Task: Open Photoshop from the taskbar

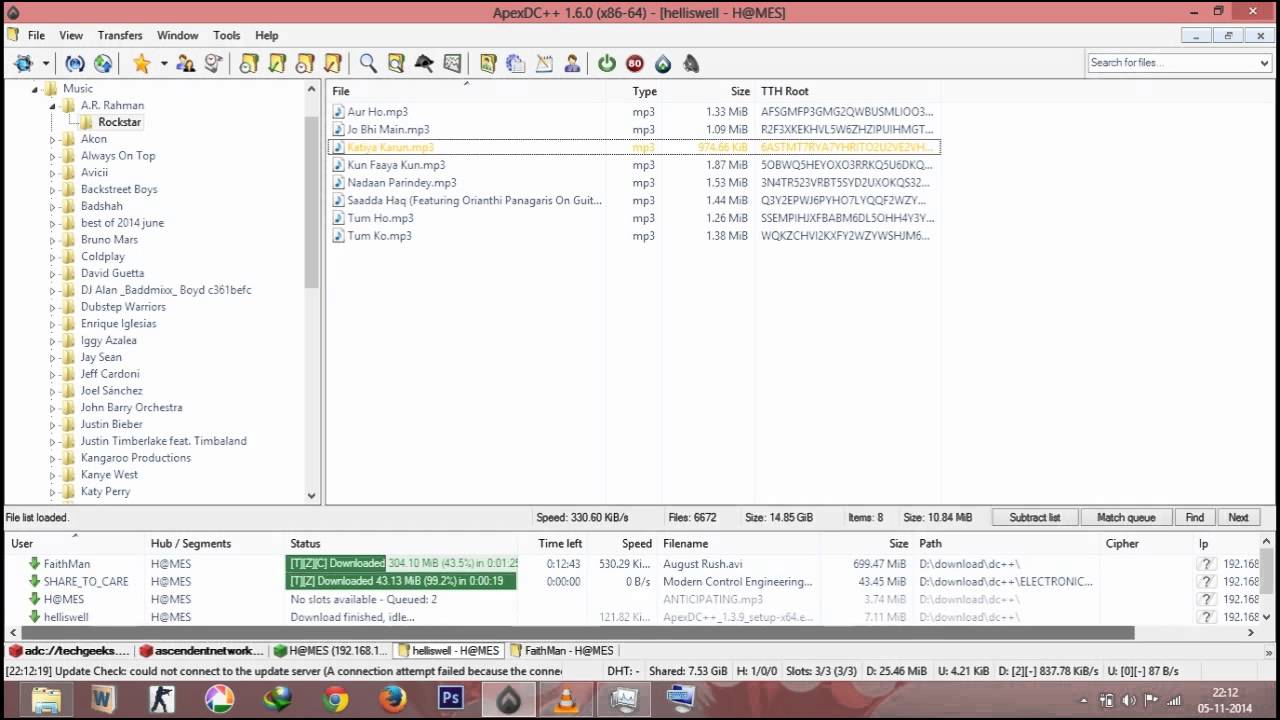Action: [x=451, y=698]
